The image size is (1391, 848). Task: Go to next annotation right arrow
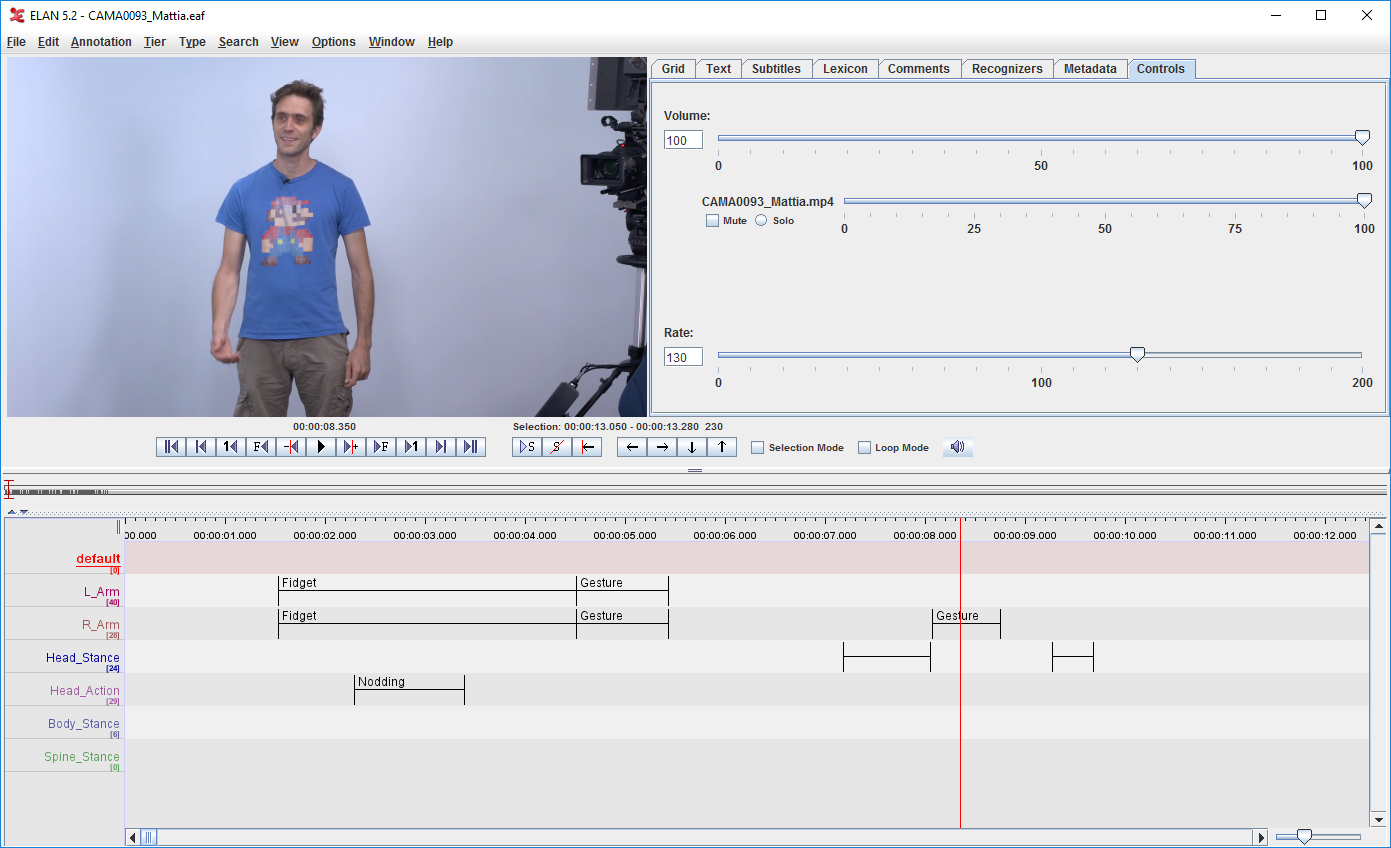[x=662, y=447]
